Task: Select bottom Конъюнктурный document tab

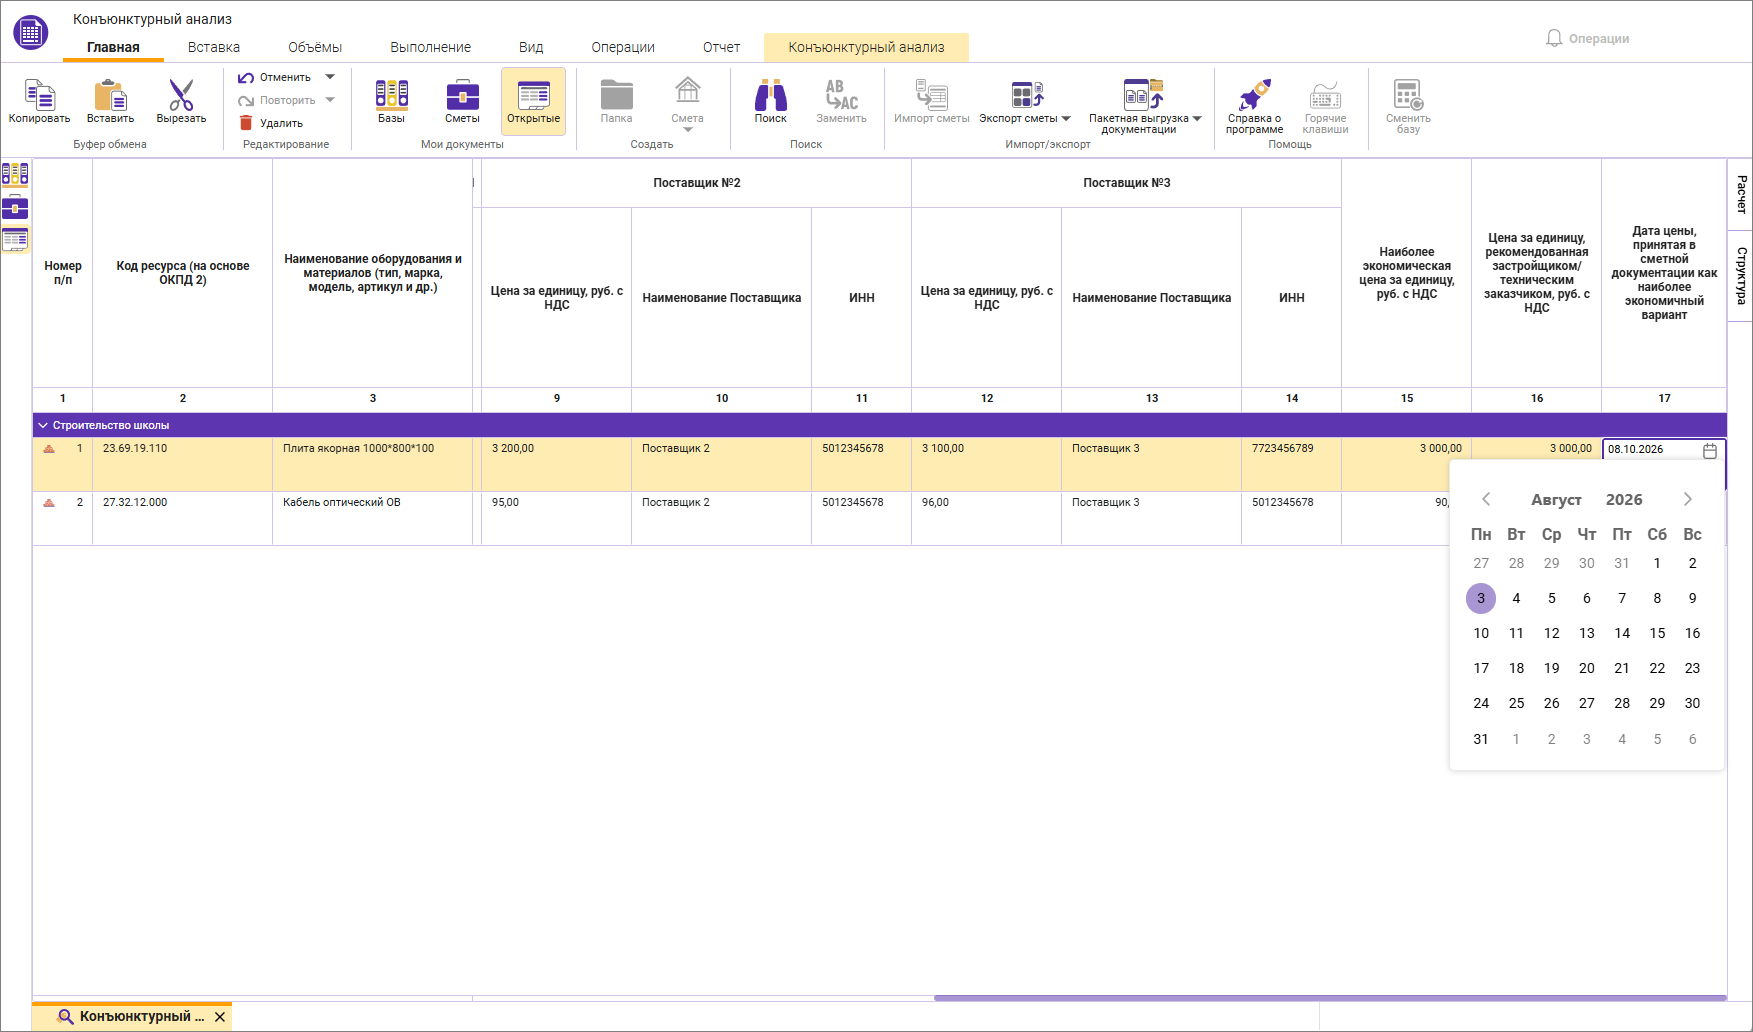Action: point(130,1016)
